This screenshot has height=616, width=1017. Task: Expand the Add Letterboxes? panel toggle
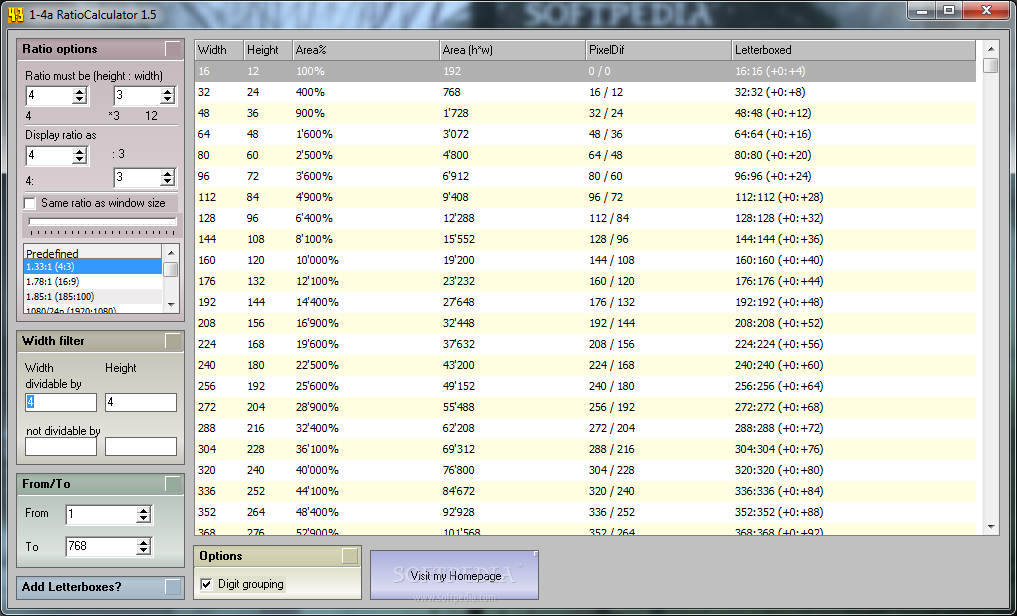click(173, 587)
